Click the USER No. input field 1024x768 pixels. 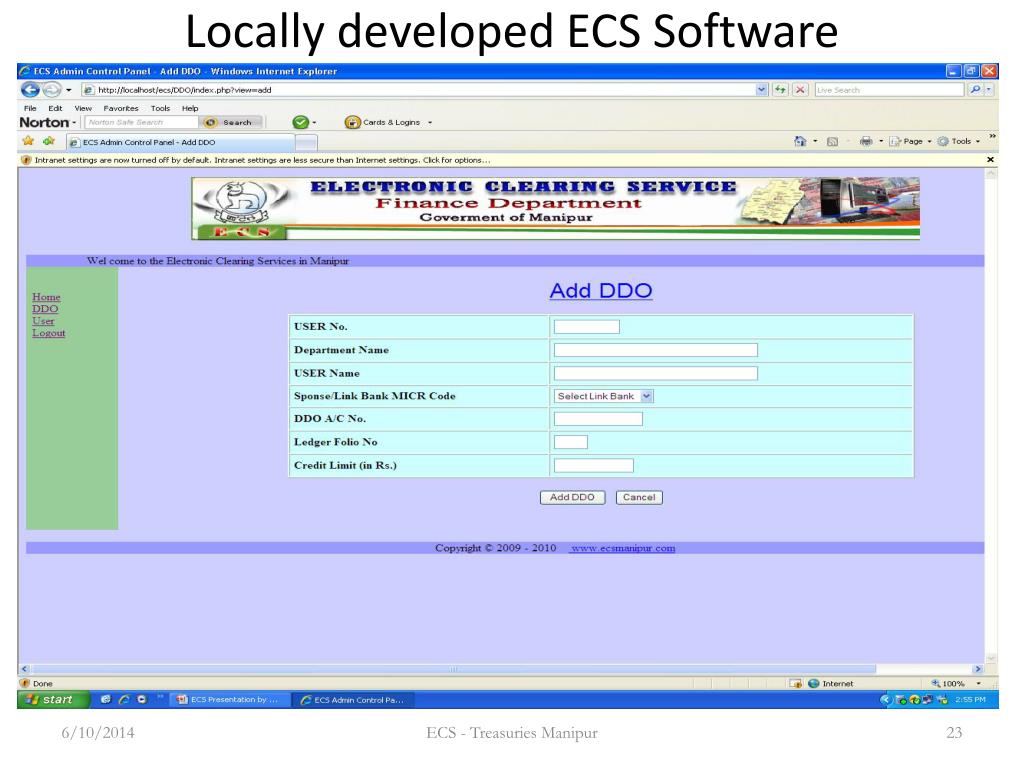coord(586,327)
